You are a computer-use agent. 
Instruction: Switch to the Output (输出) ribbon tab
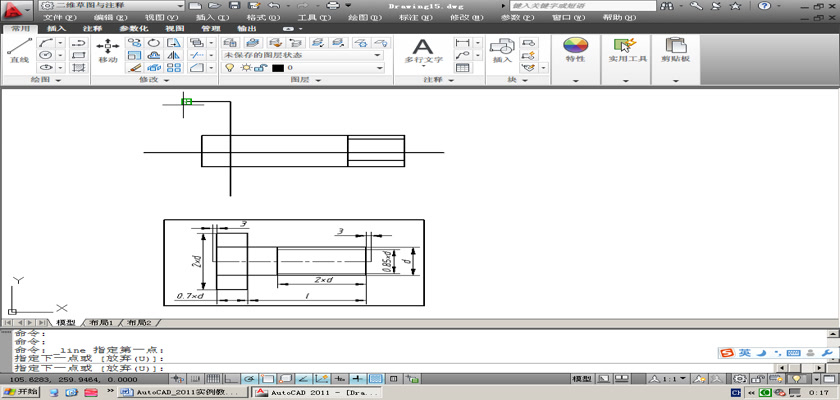click(245, 28)
